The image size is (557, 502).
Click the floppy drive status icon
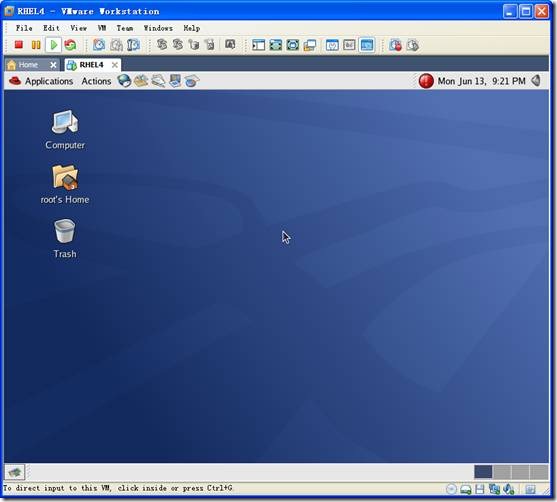[480, 489]
